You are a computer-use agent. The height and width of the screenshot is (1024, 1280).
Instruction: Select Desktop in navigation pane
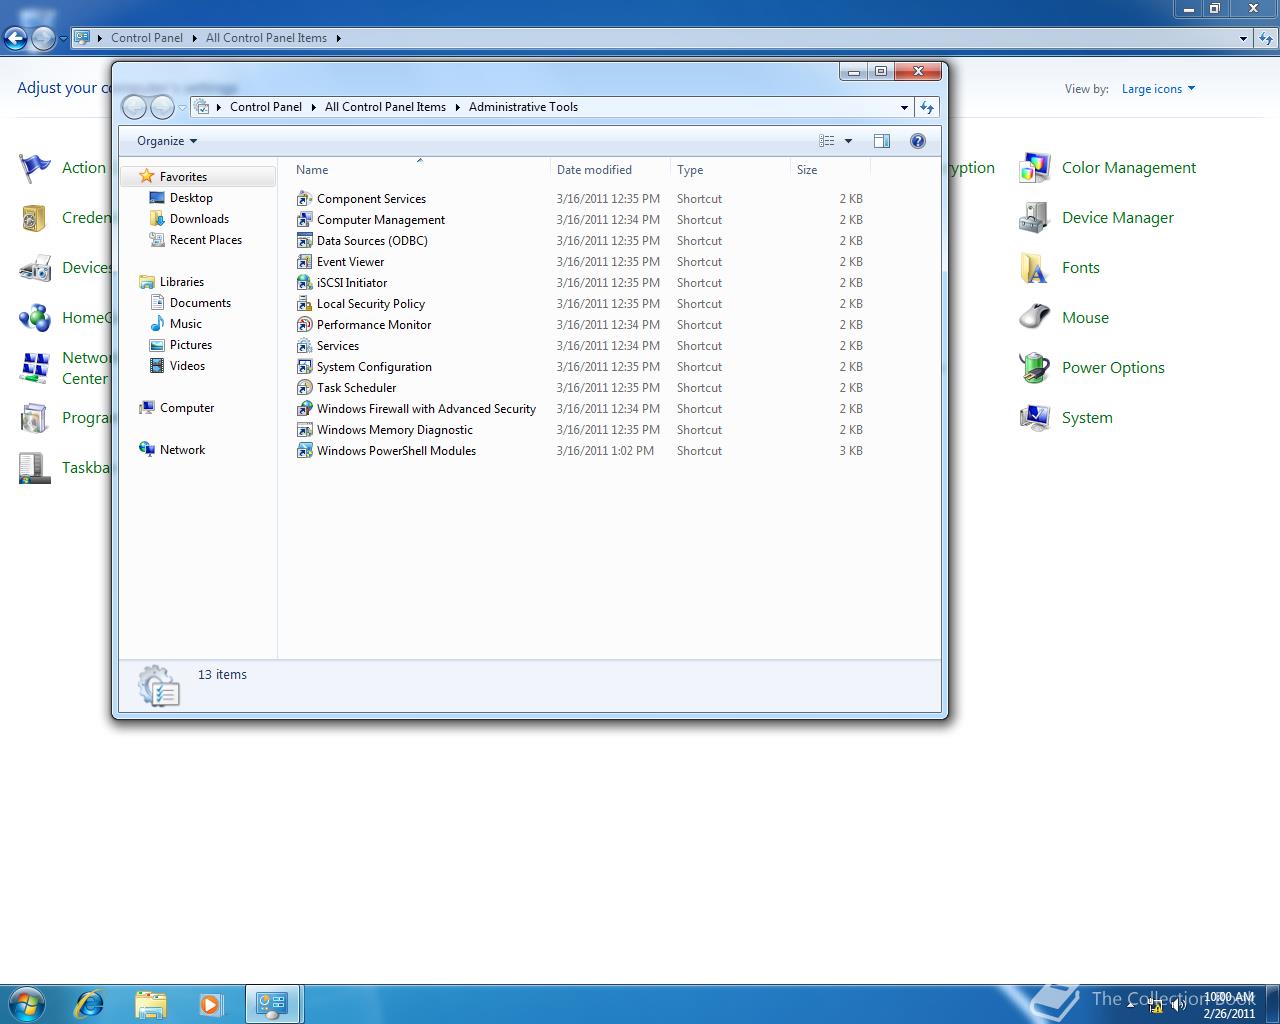[191, 198]
